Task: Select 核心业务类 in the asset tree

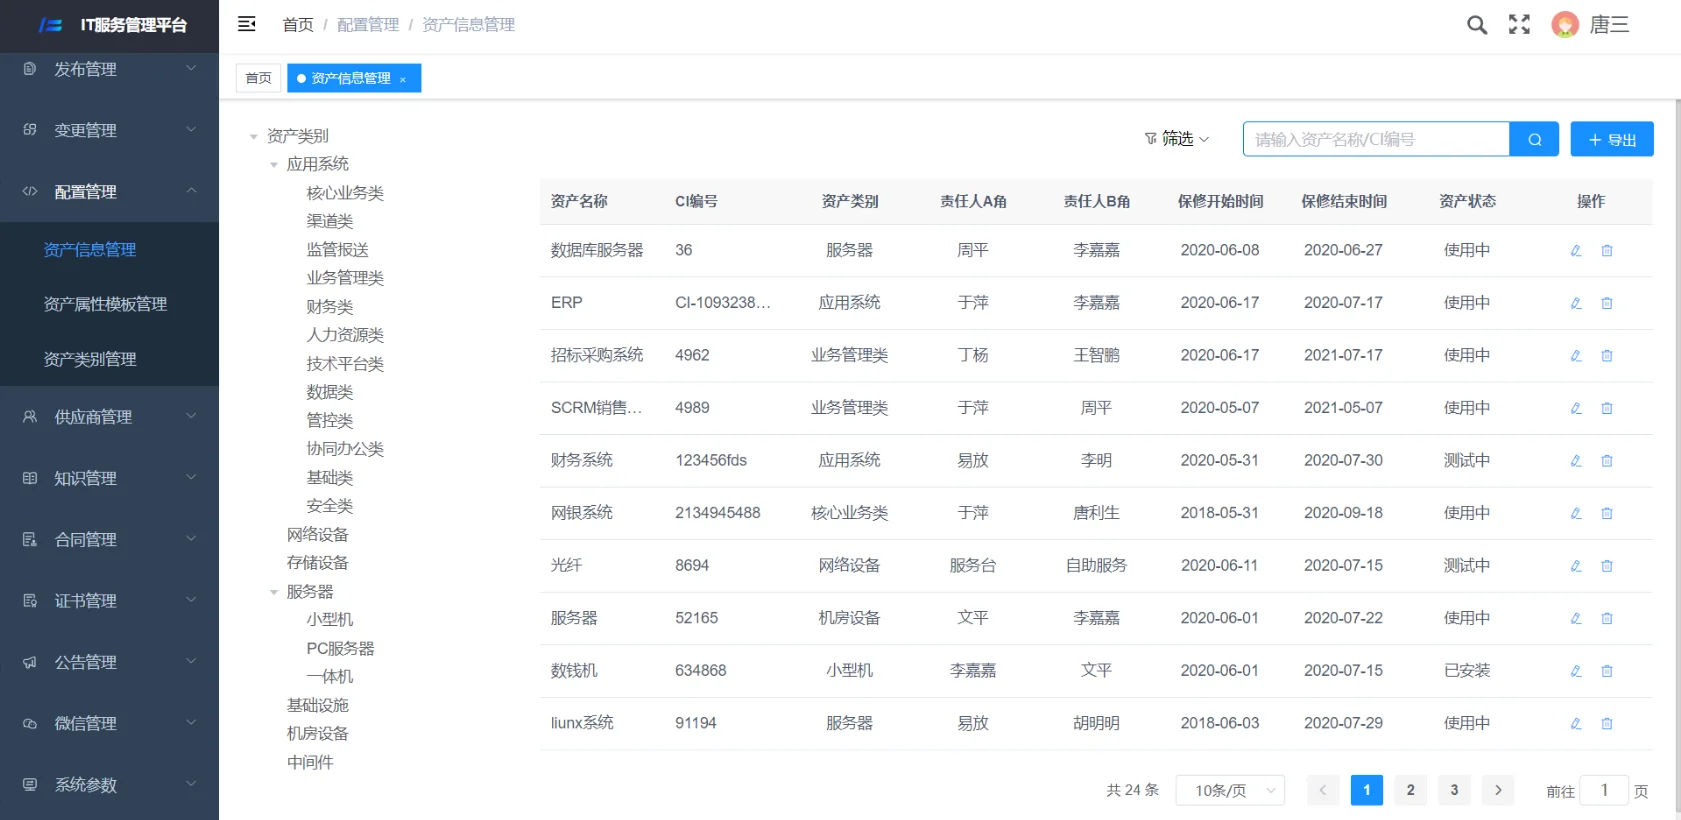Action: pyautogui.click(x=345, y=193)
